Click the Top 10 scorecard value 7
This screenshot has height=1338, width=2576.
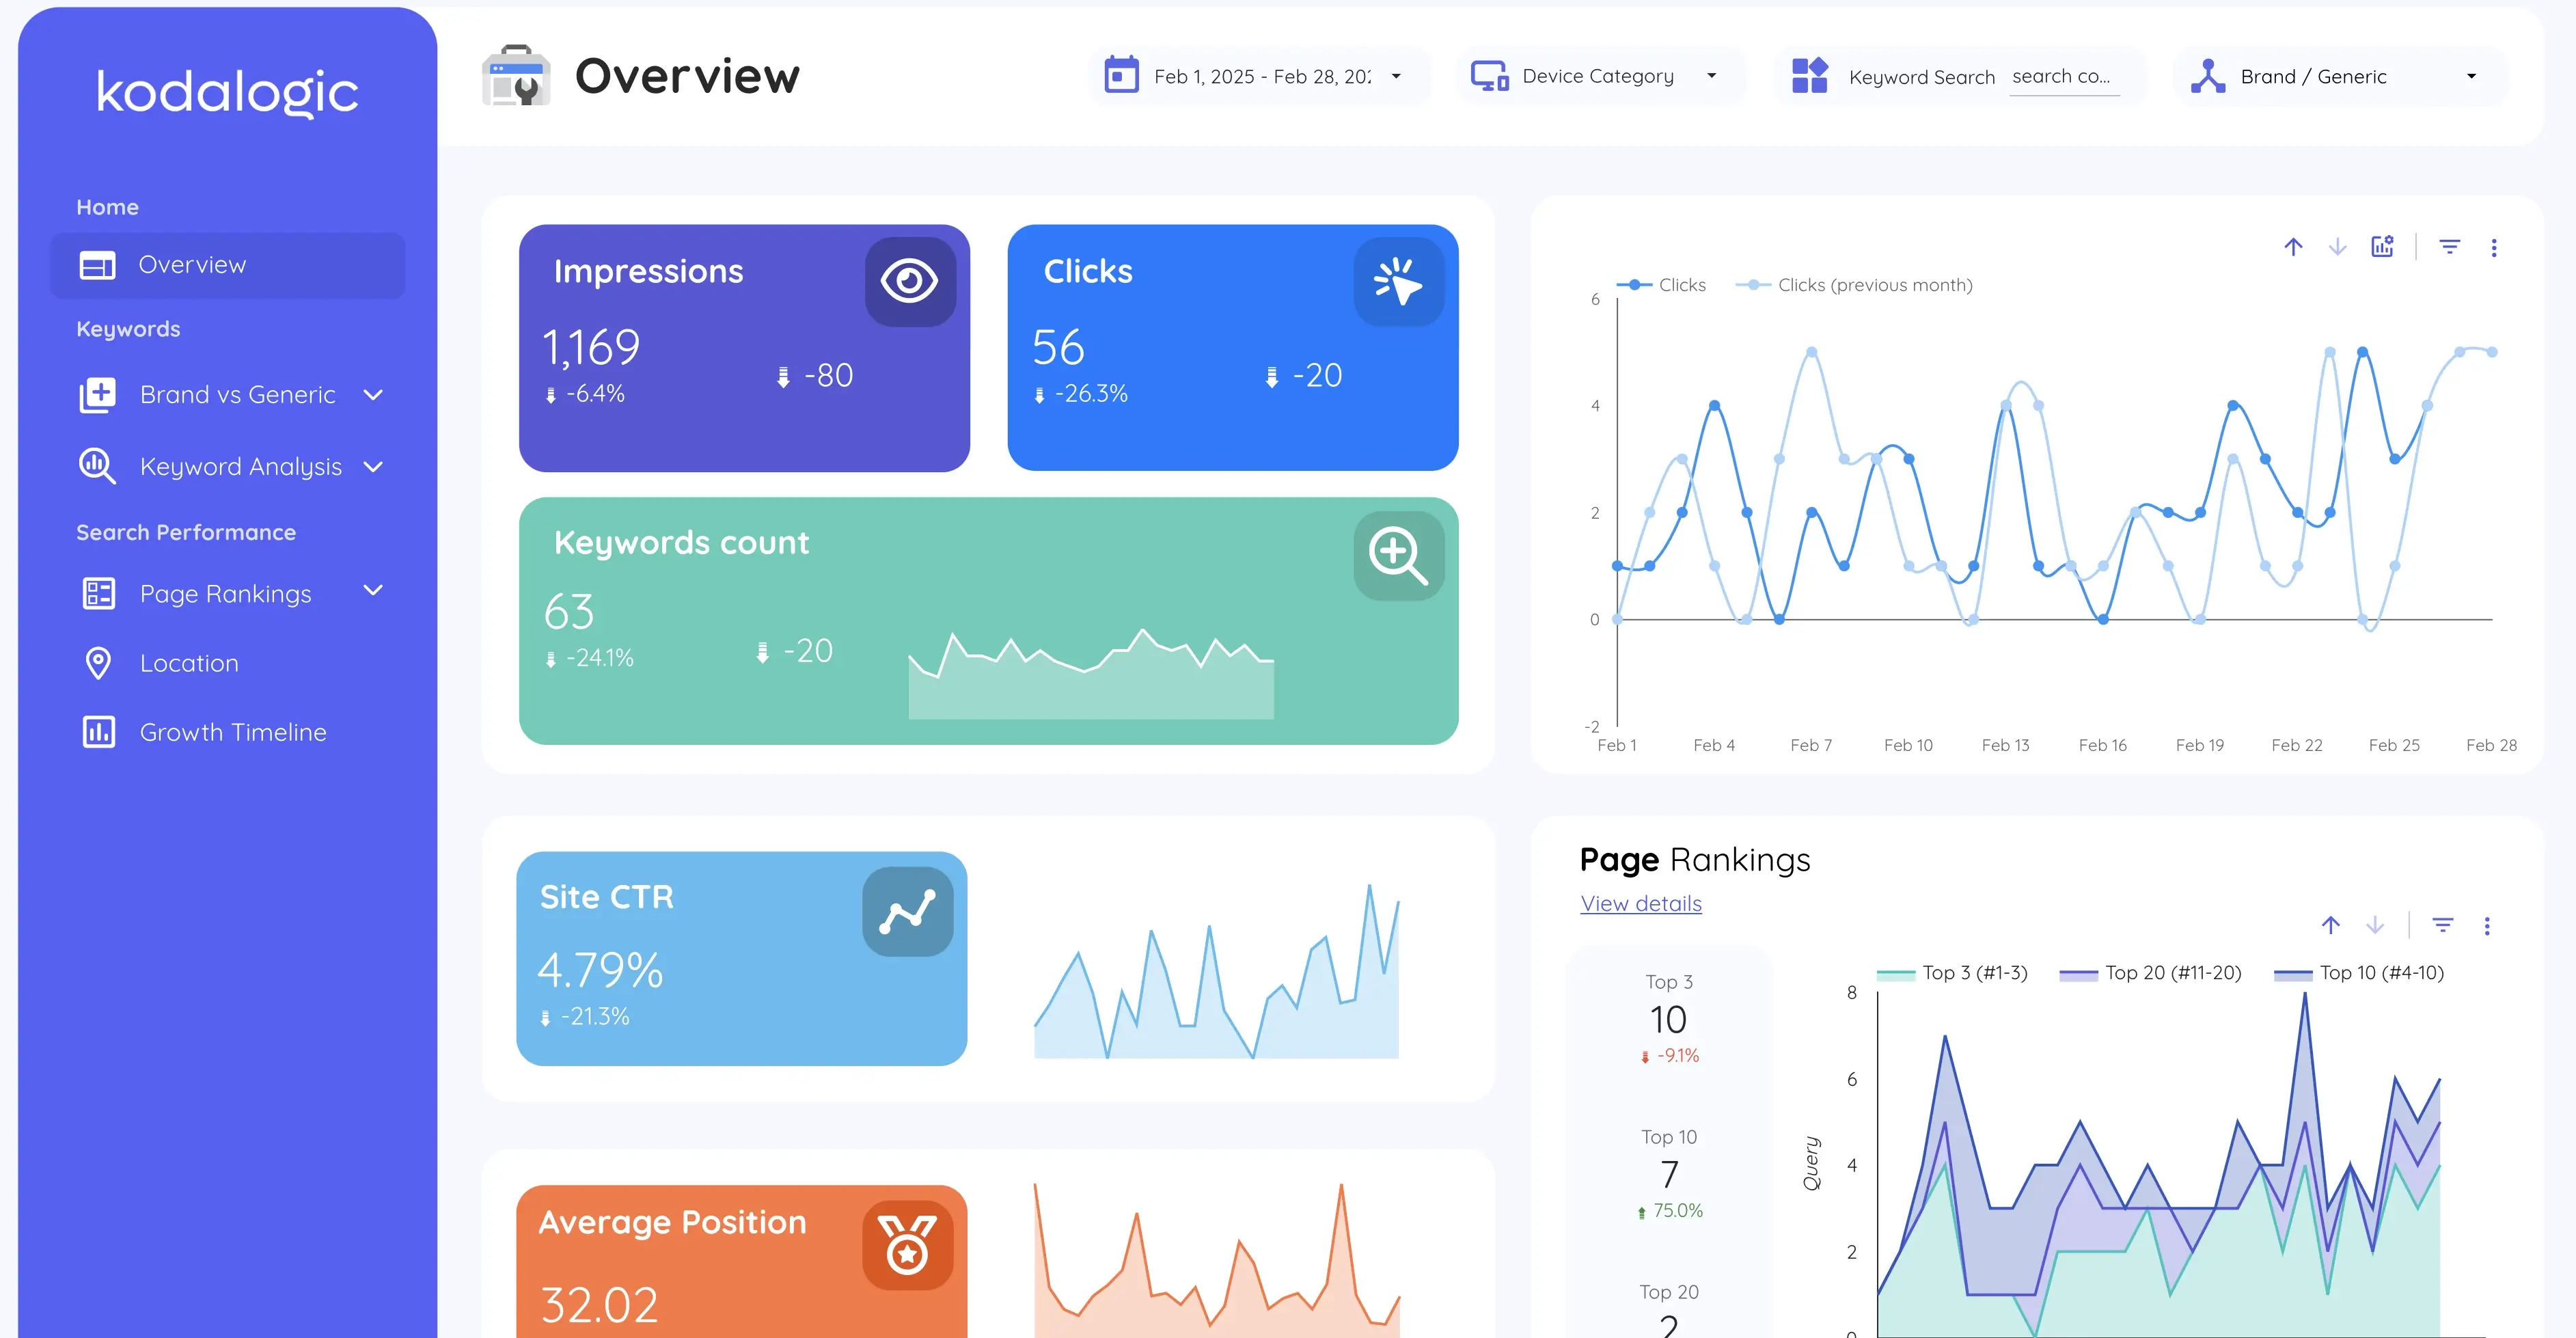[x=1669, y=1174]
